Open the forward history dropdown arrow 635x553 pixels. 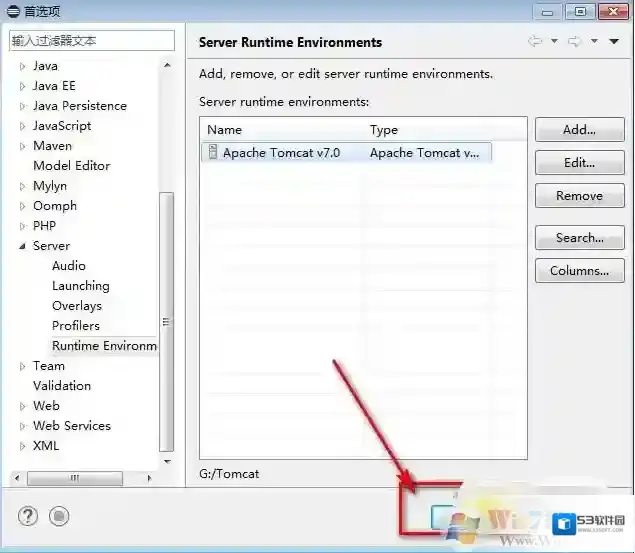tap(593, 41)
